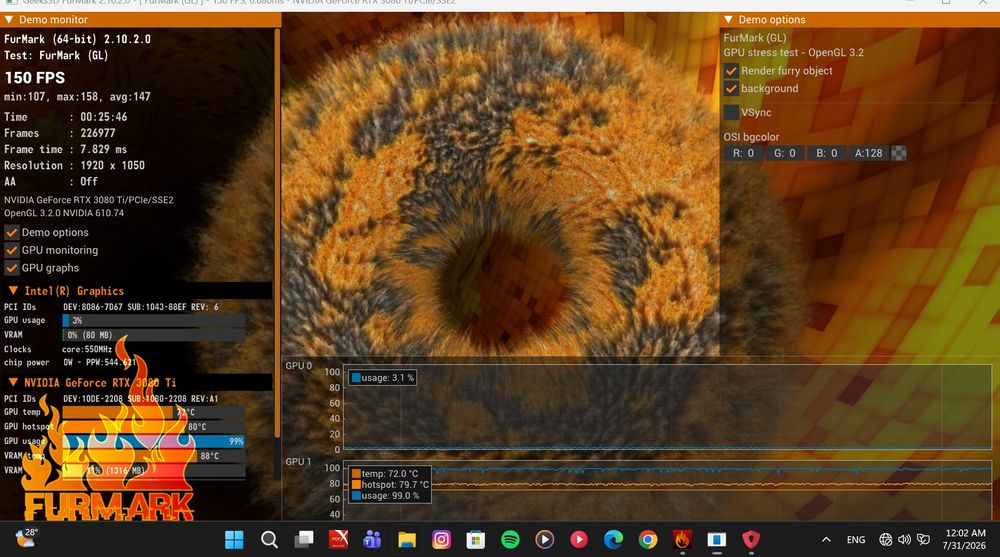Open the PDF reader taskbar icon
This screenshot has height=557, width=1000.
coord(338,540)
